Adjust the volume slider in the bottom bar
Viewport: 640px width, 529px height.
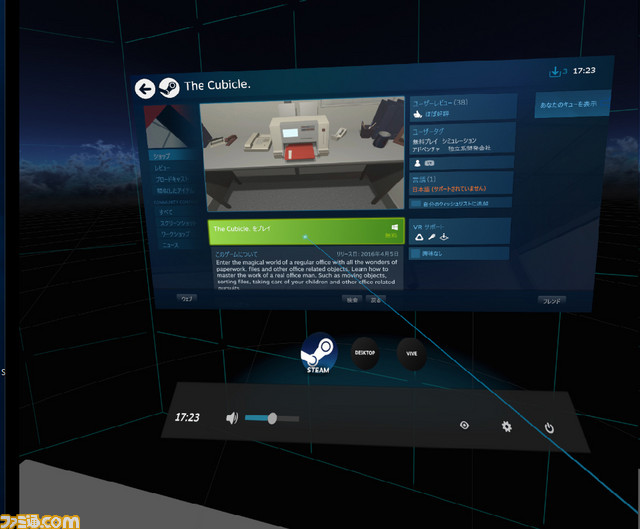(x=272, y=418)
